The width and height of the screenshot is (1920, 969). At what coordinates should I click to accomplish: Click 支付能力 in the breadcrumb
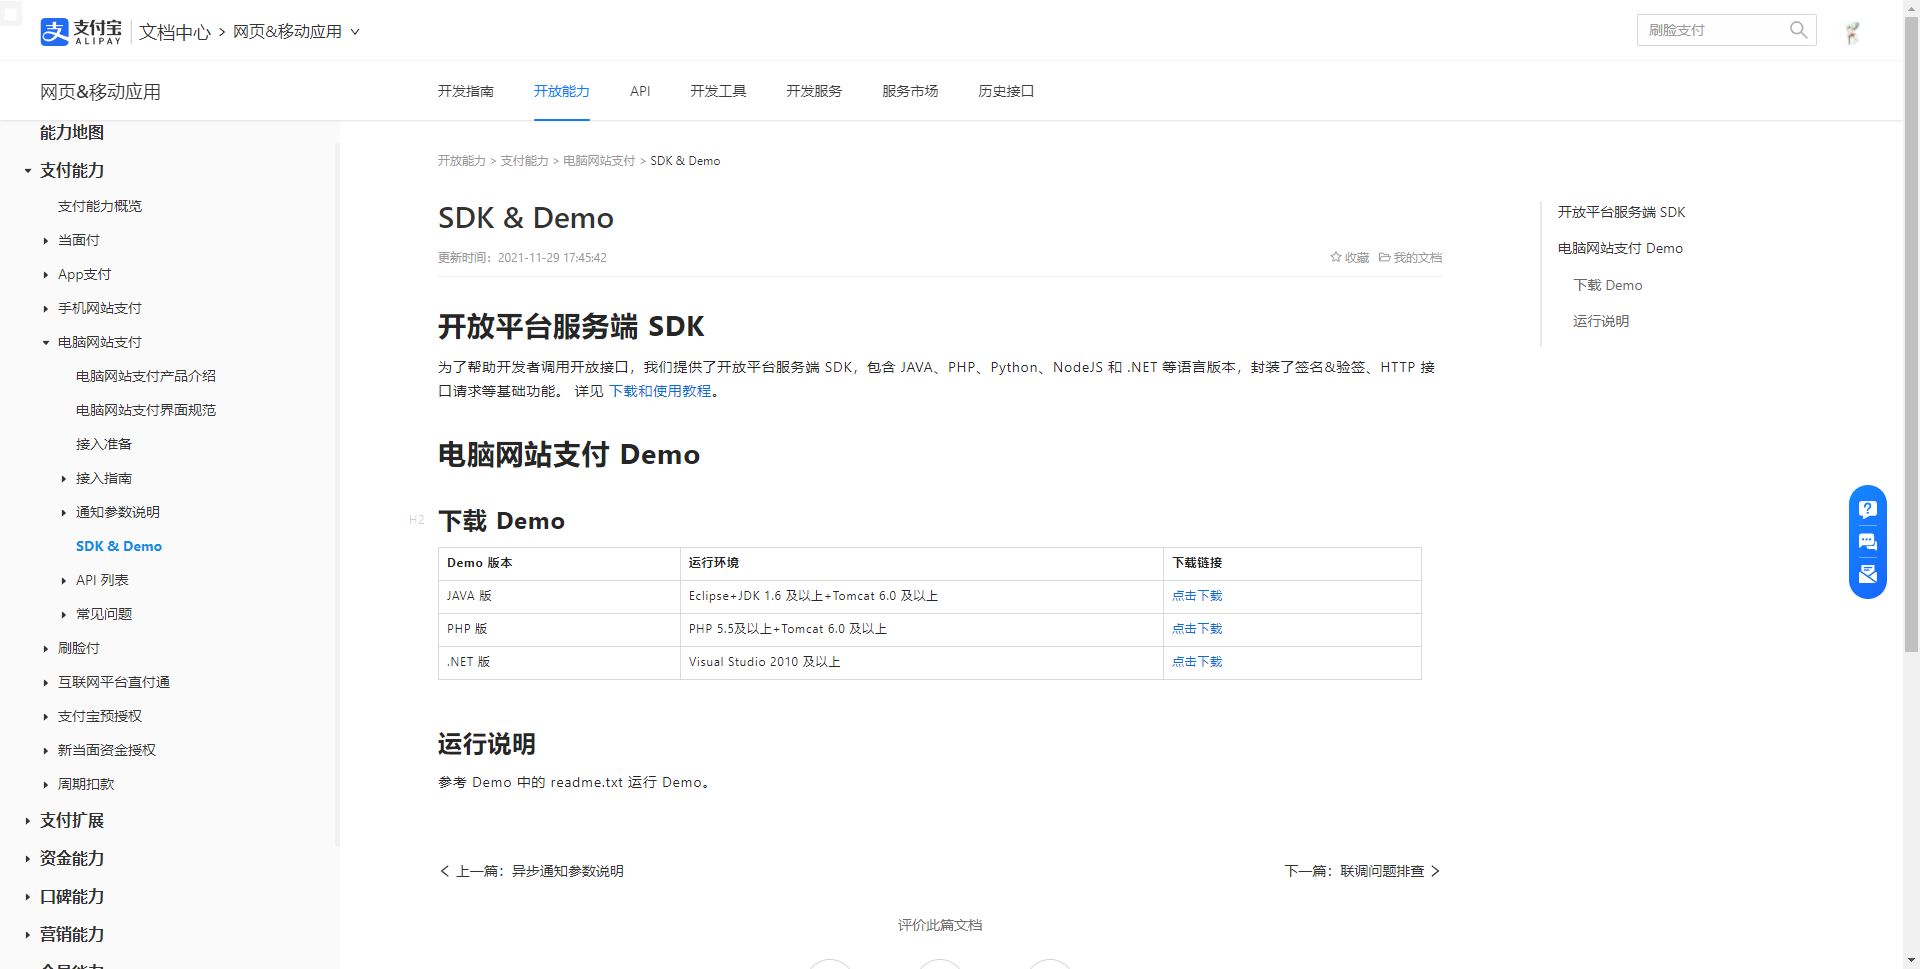[x=524, y=161]
